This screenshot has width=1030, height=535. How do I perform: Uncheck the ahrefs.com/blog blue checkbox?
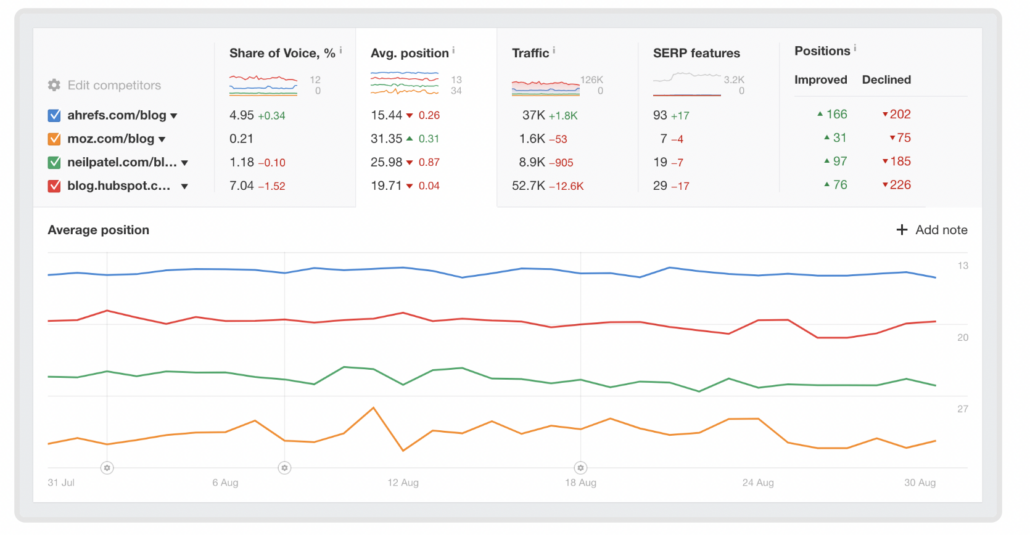(55, 115)
